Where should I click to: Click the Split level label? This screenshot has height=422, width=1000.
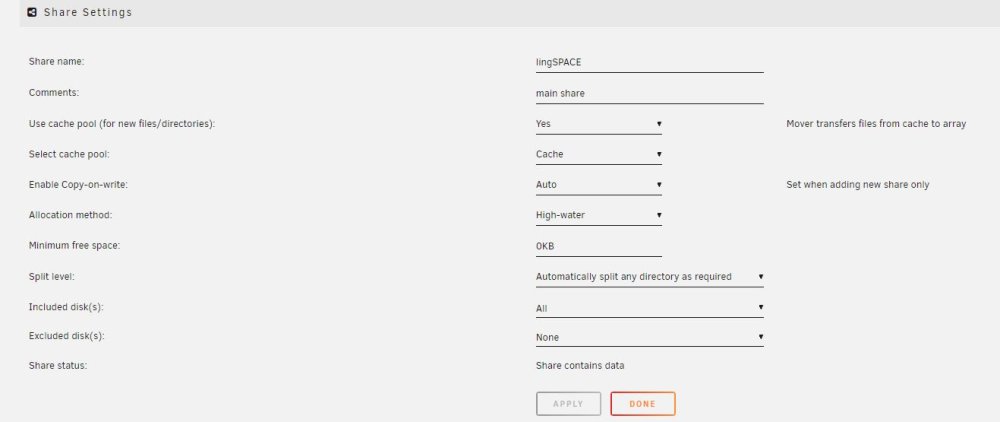[x=52, y=276]
